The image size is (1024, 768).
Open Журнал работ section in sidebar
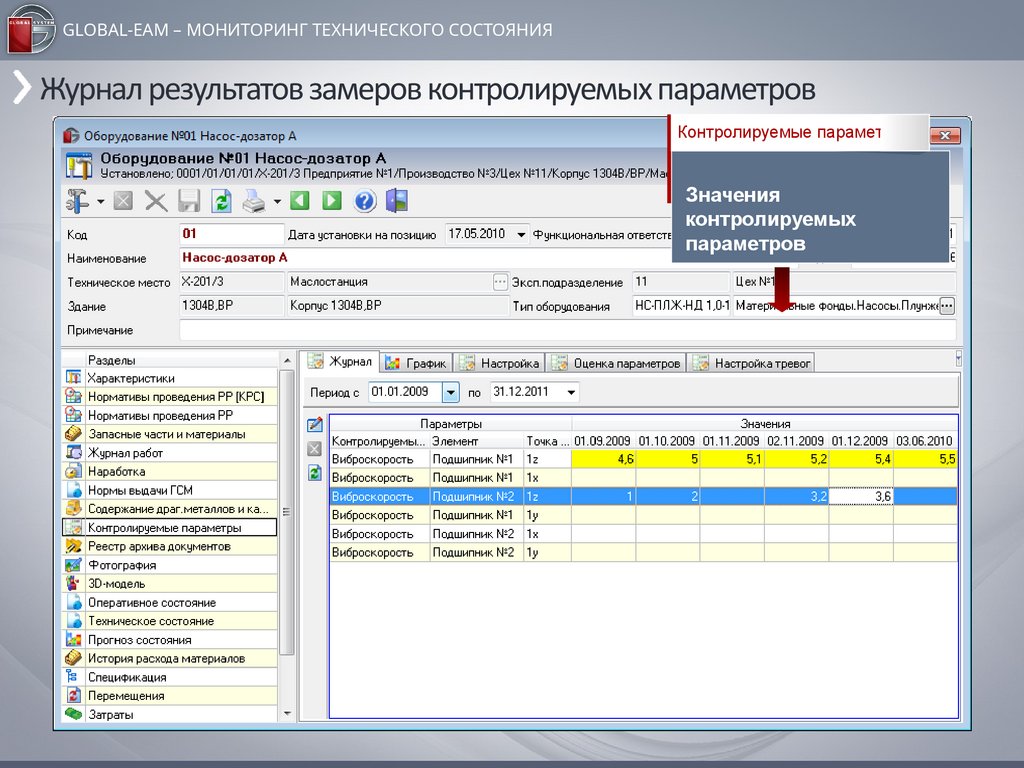tap(125, 453)
